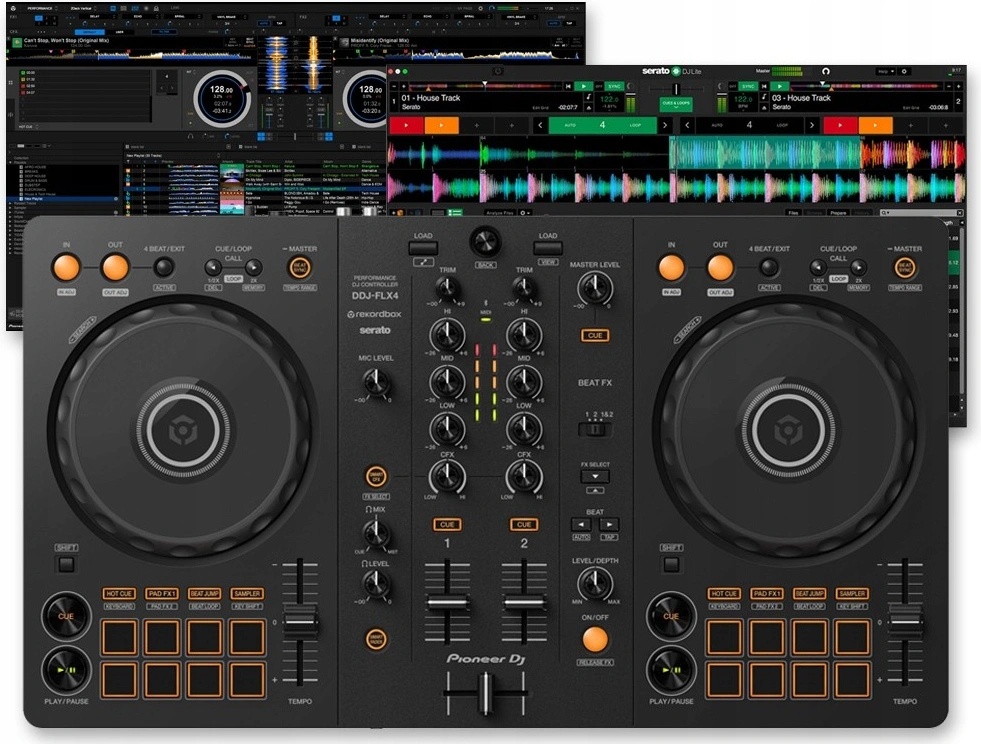Jump to track start on Serato deck 2
The width and height of the screenshot is (981, 744).
pyautogui.click(x=764, y=86)
